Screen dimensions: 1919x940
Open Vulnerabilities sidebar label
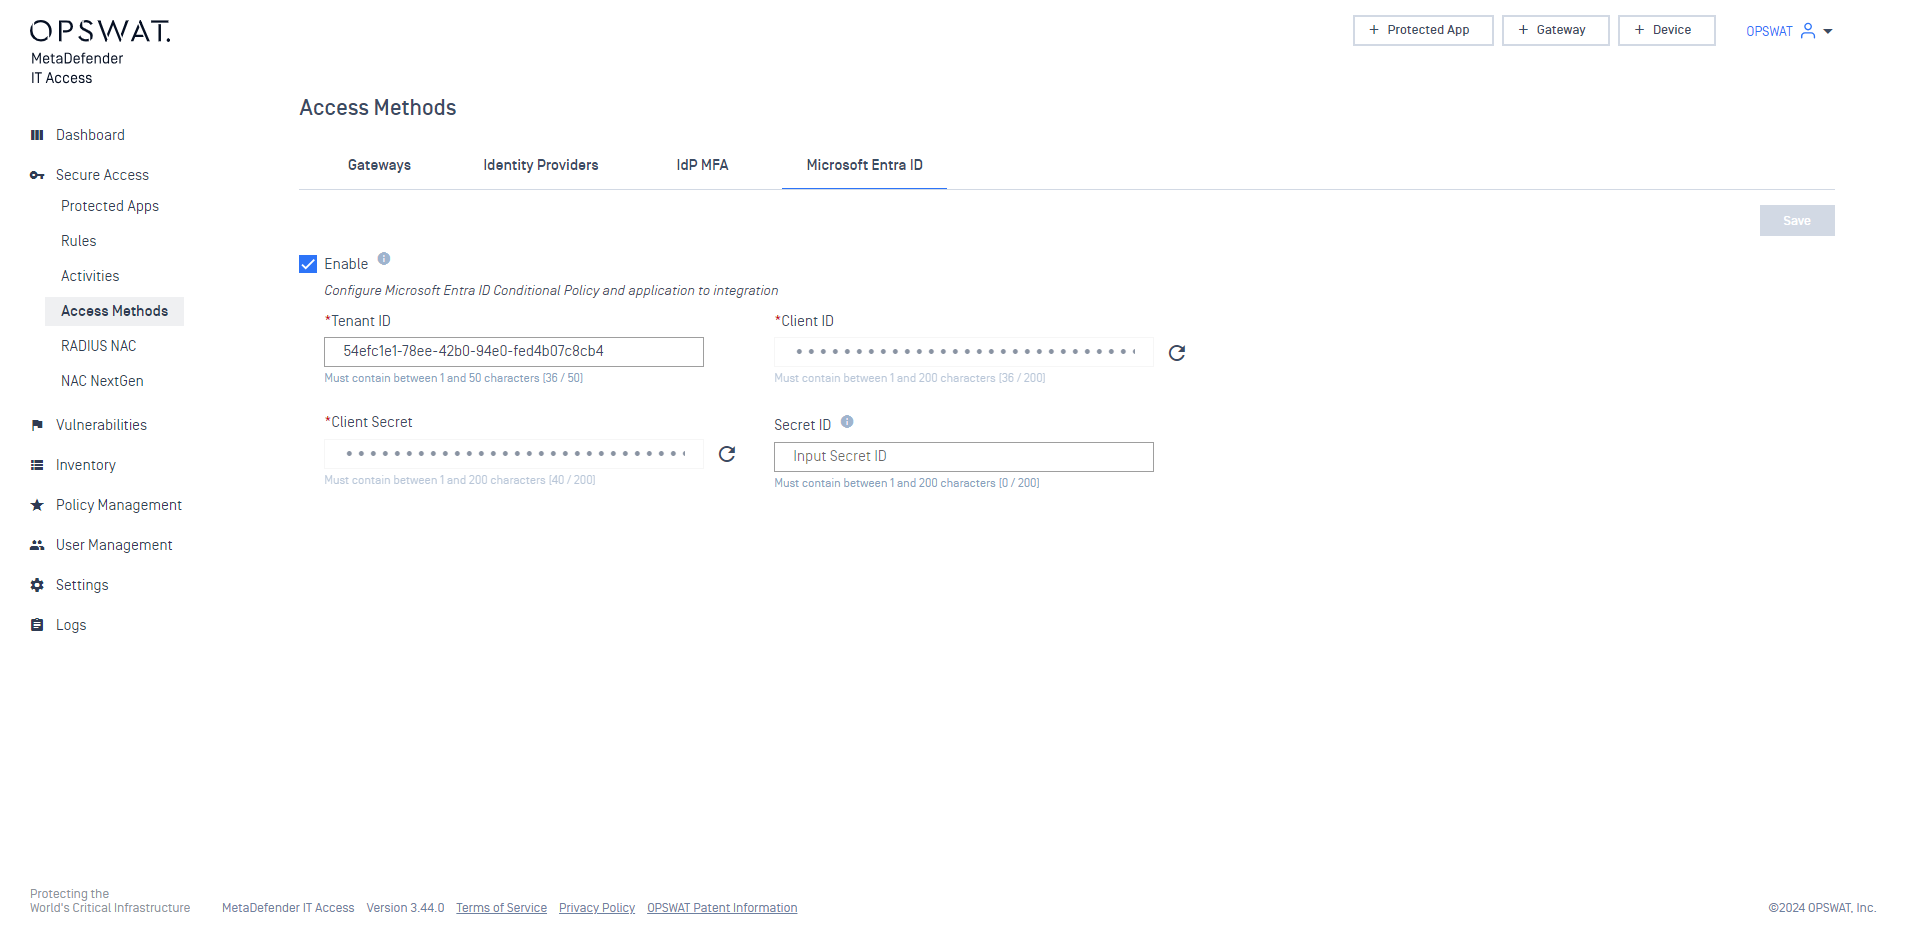click(101, 425)
